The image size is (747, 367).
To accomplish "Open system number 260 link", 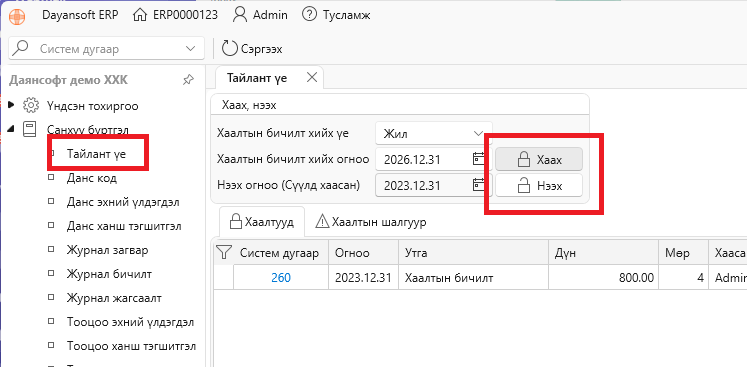I will click(281, 277).
